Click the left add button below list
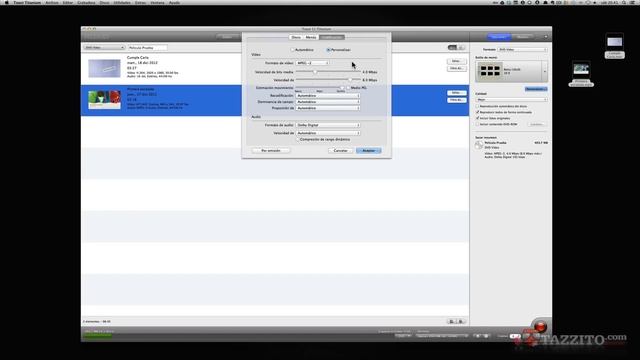The width and height of the screenshot is (640, 360). (451, 322)
